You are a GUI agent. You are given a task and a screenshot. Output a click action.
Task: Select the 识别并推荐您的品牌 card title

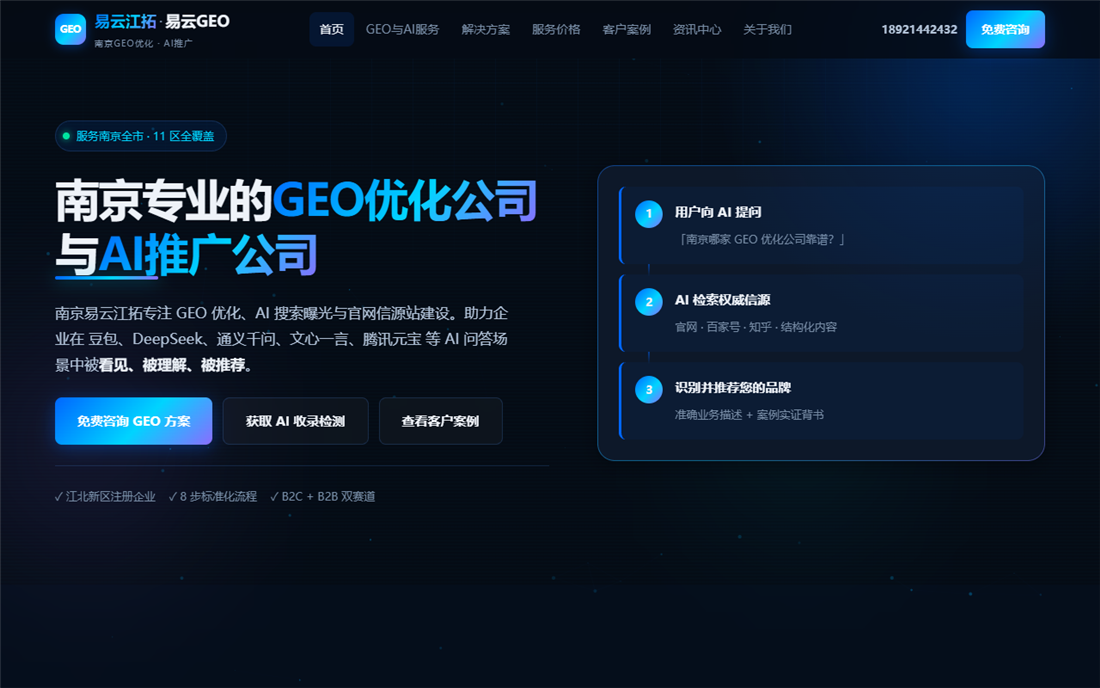pyautogui.click(x=732, y=387)
